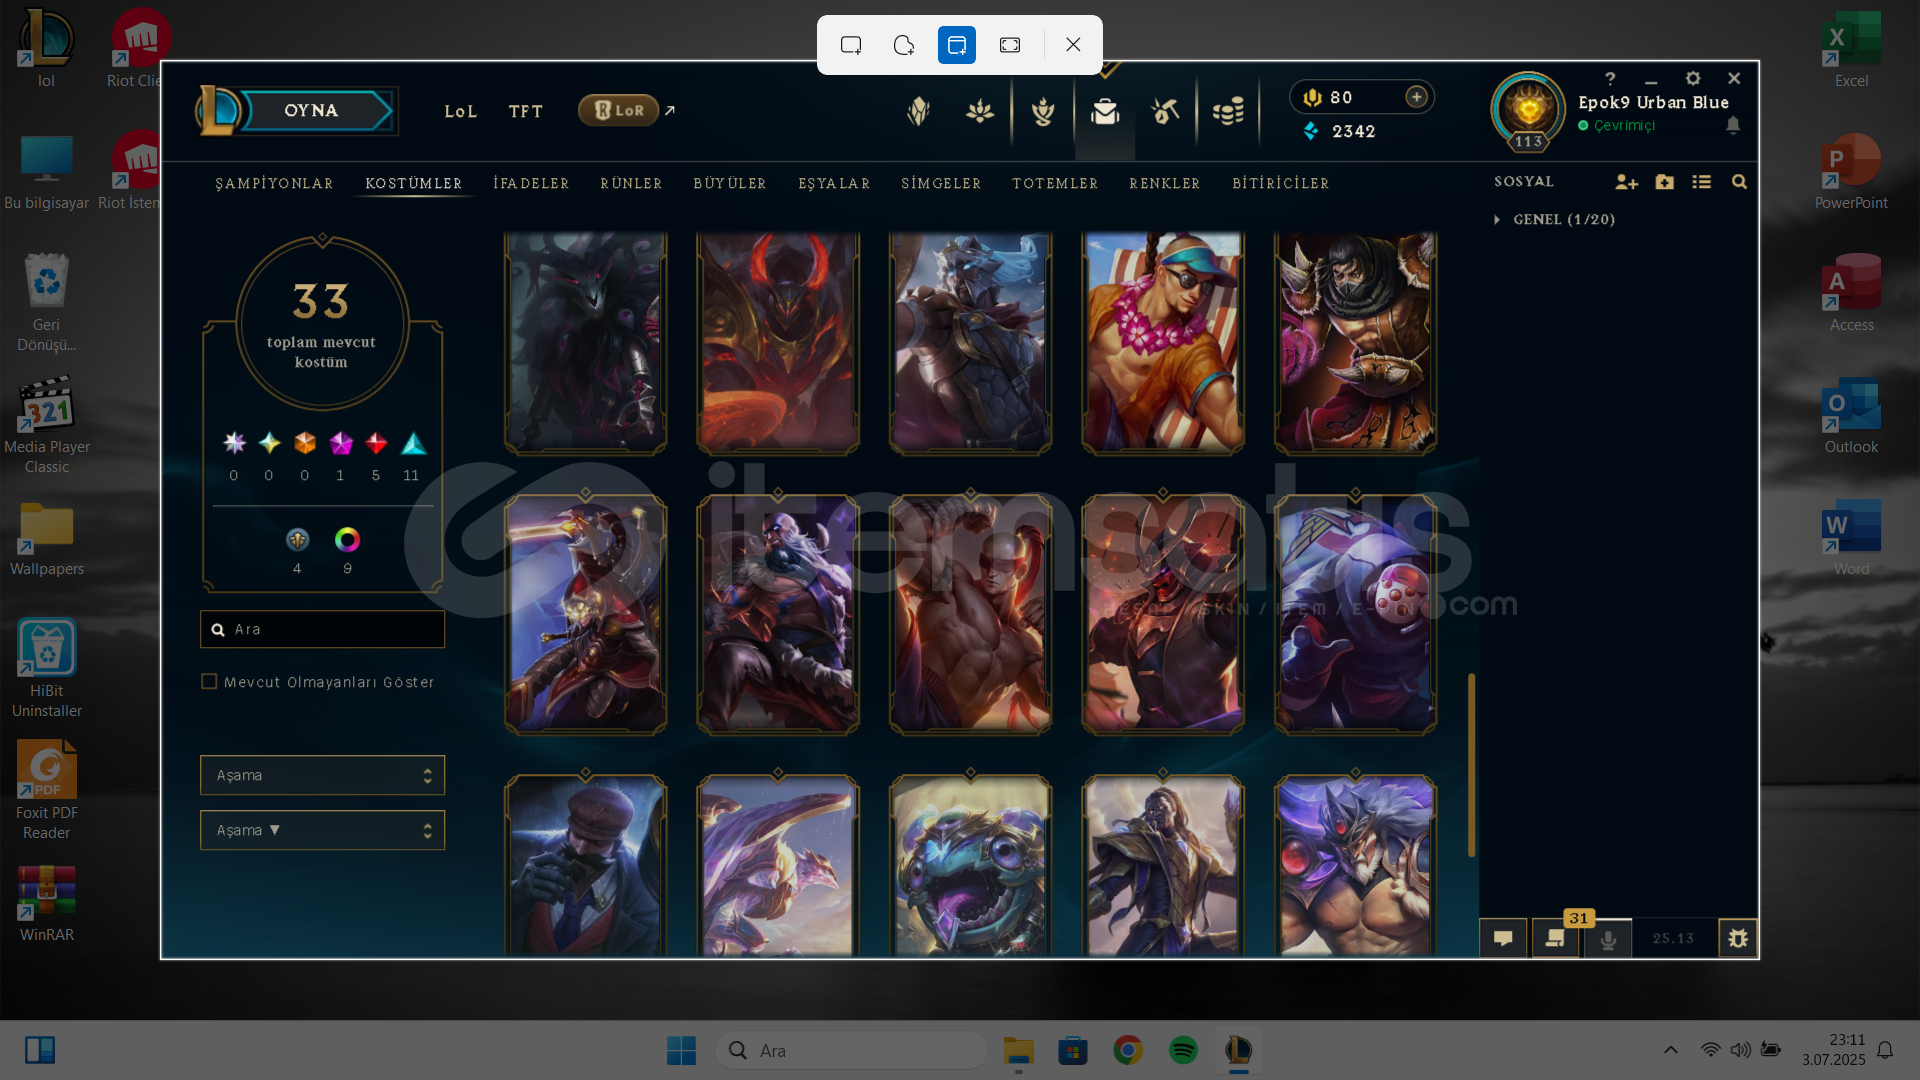Click the ultimate skin tier gem icon

point(234,443)
